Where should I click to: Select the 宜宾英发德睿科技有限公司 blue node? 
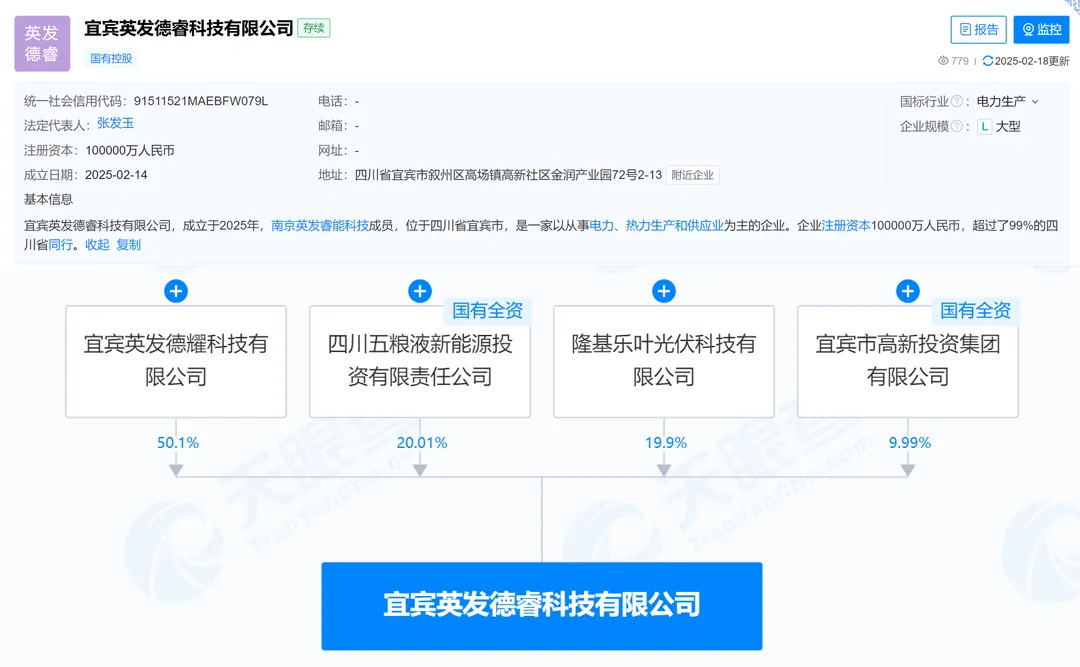pos(541,606)
